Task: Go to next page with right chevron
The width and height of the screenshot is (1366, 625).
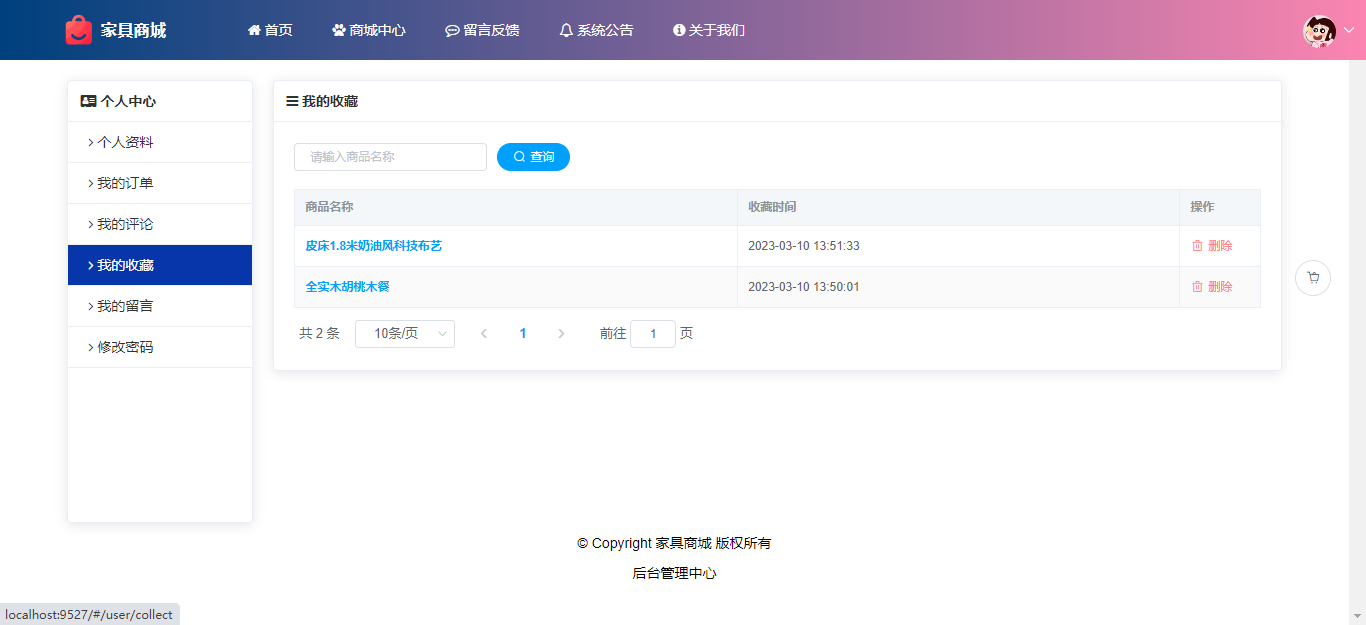Action: (561, 334)
